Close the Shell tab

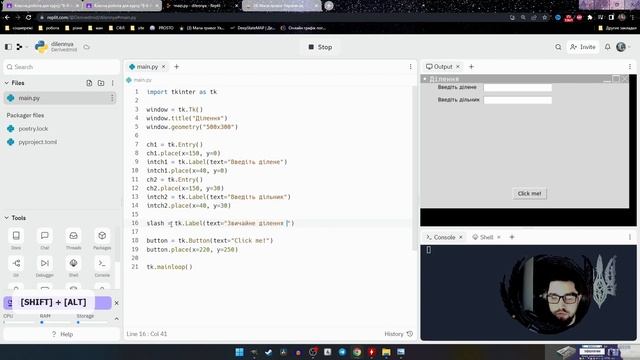[498, 237]
